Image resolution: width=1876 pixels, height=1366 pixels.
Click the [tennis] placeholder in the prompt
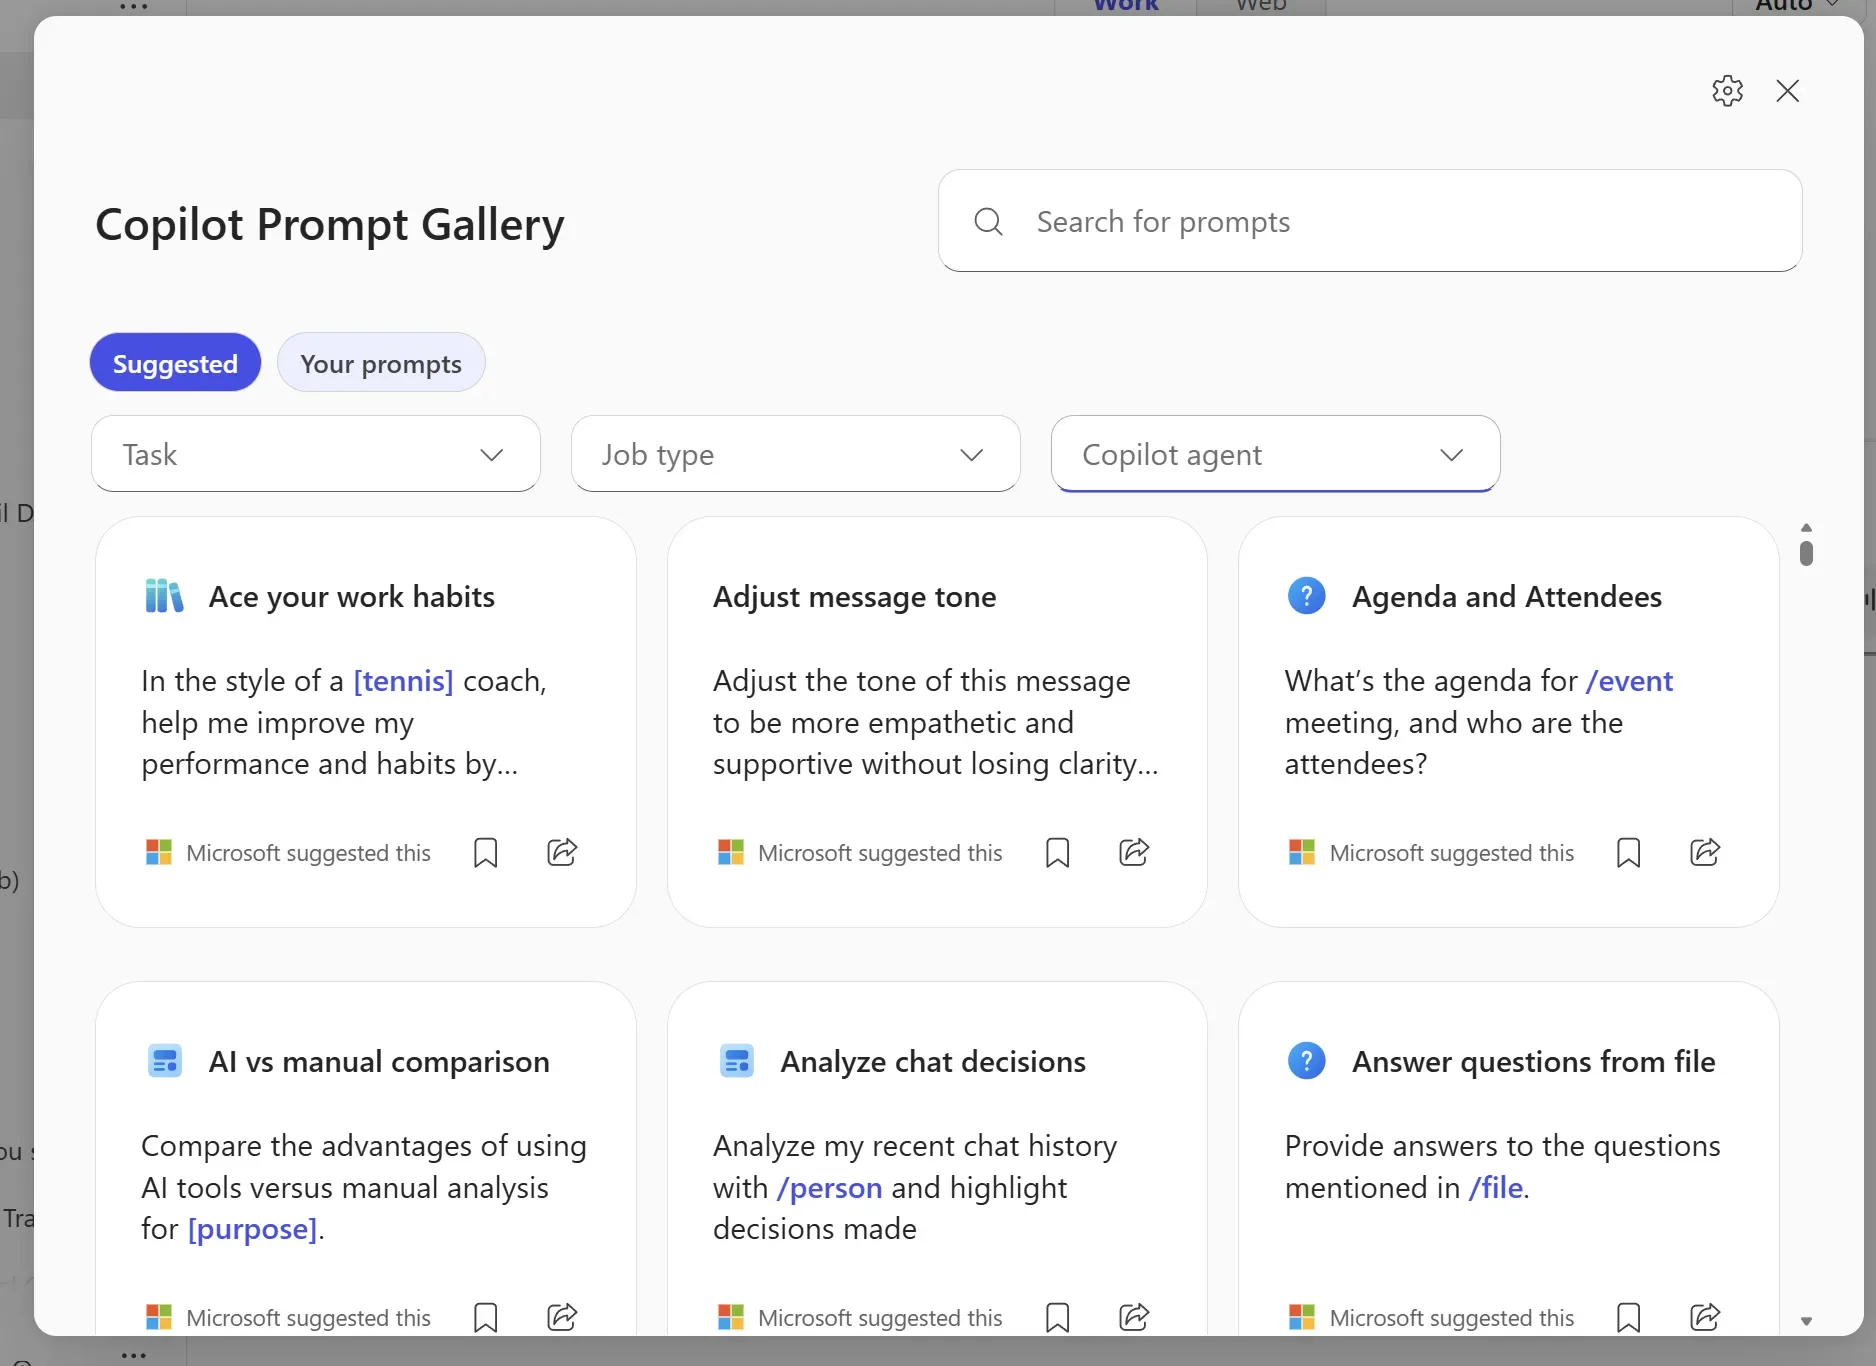(404, 681)
